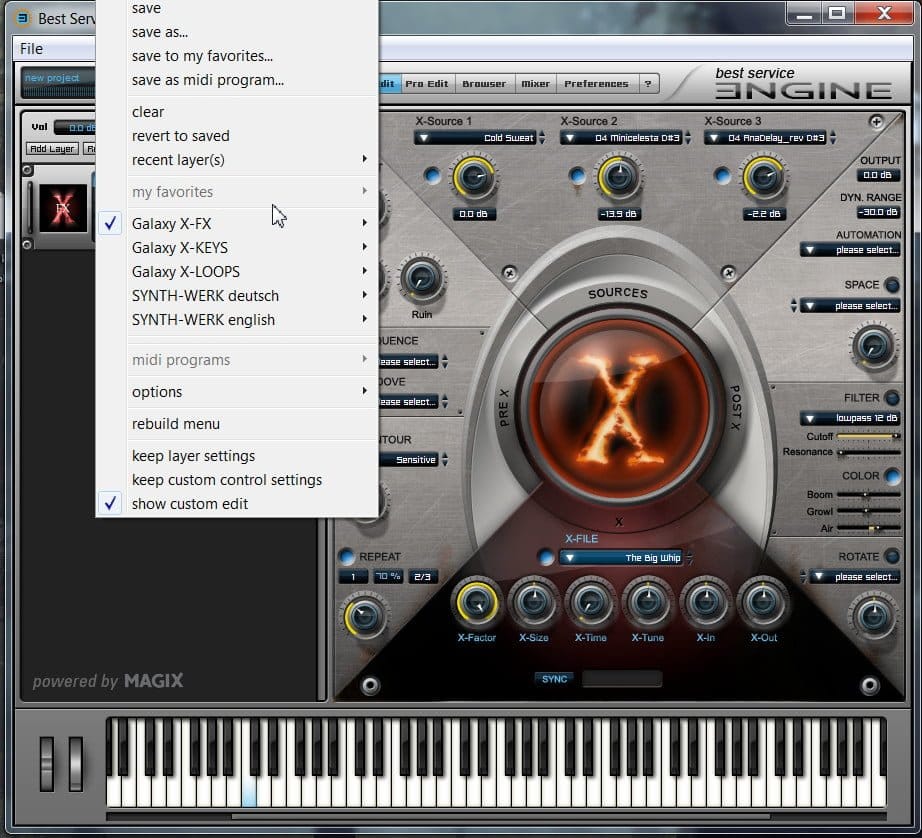Click the X-Source 2 volume knob
The height and width of the screenshot is (838, 922).
tap(619, 178)
